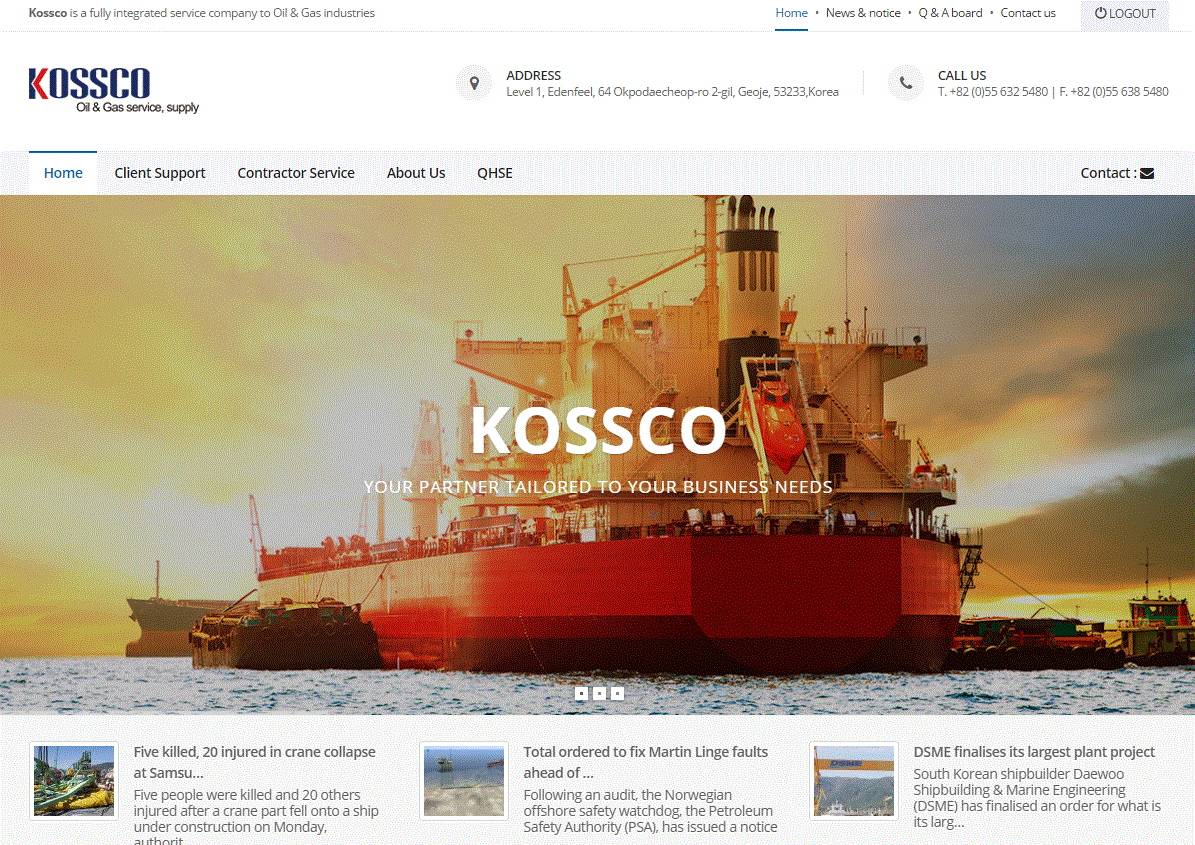Expand the Contractor Service menu
Image resolution: width=1195 pixels, height=845 pixels.
click(x=296, y=173)
